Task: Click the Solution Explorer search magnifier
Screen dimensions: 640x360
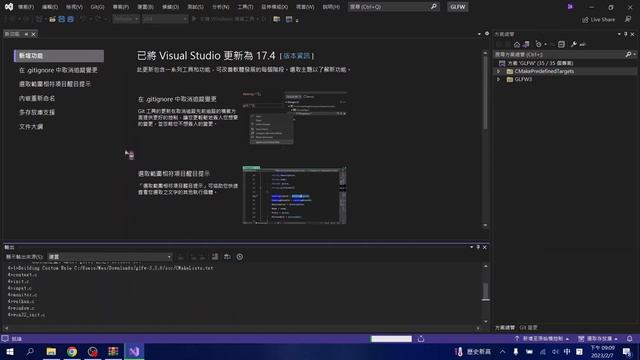Action: (628, 54)
